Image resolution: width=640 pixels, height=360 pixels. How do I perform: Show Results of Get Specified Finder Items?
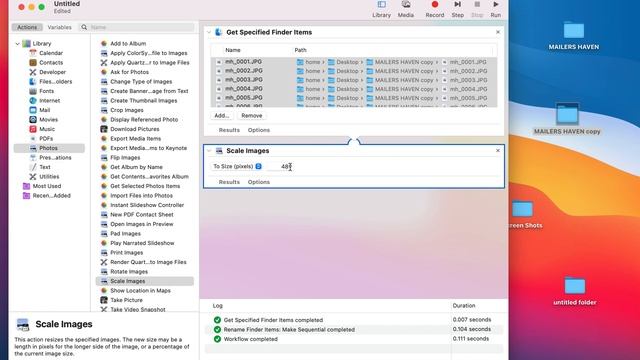pyautogui.click(x=229, y=130)
